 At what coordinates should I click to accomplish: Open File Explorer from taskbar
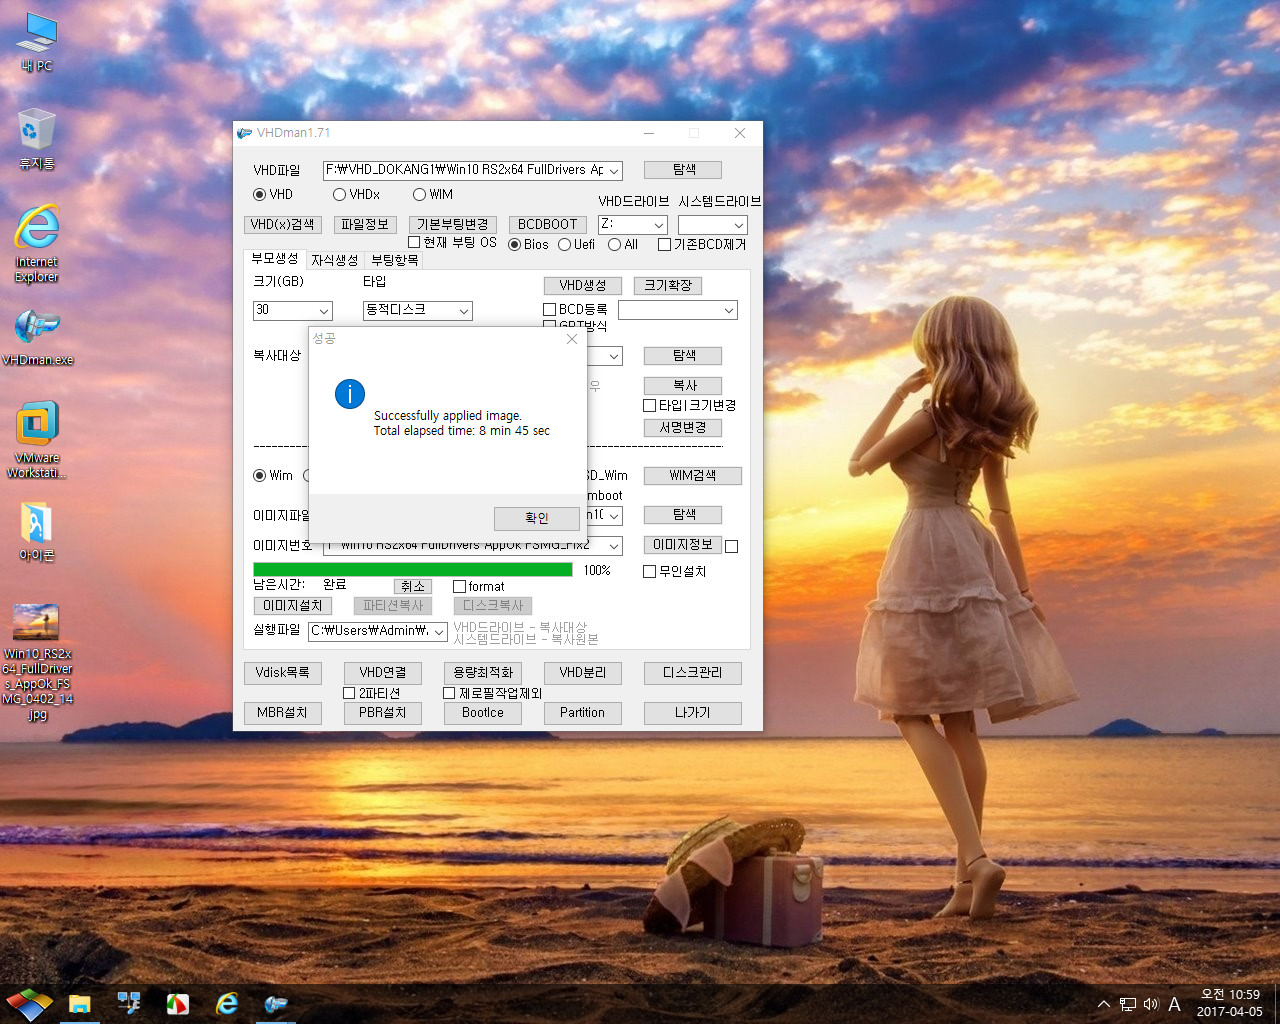coord(80,1003)
